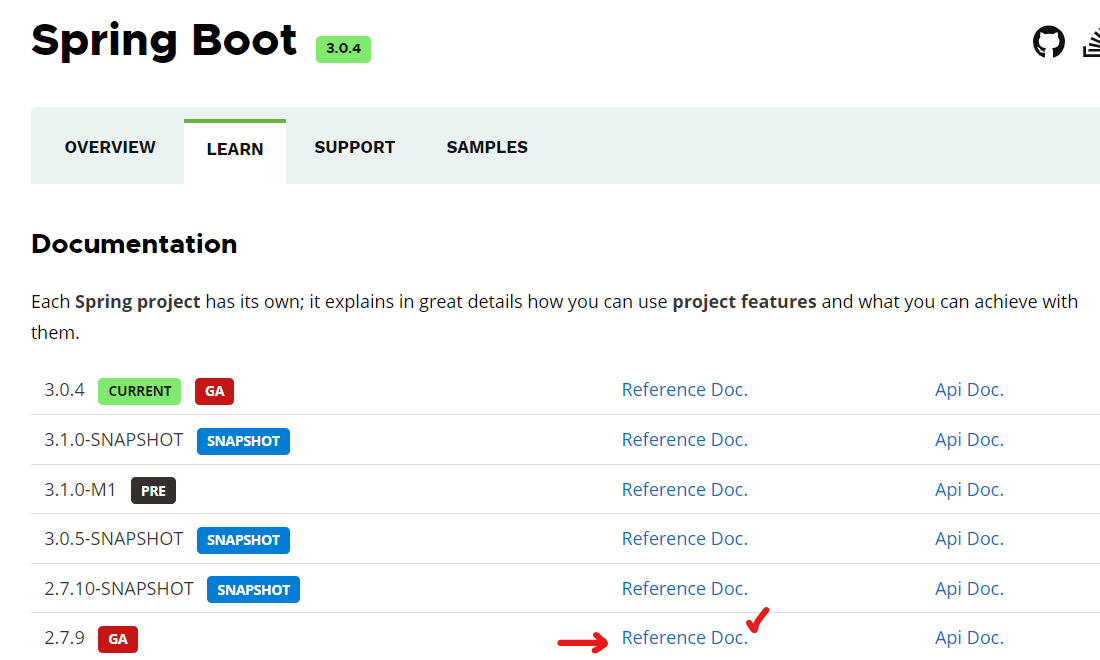Open the GitHub repository icon
The height and width of the screenshot is (660, 1100).
(1049, 42)
